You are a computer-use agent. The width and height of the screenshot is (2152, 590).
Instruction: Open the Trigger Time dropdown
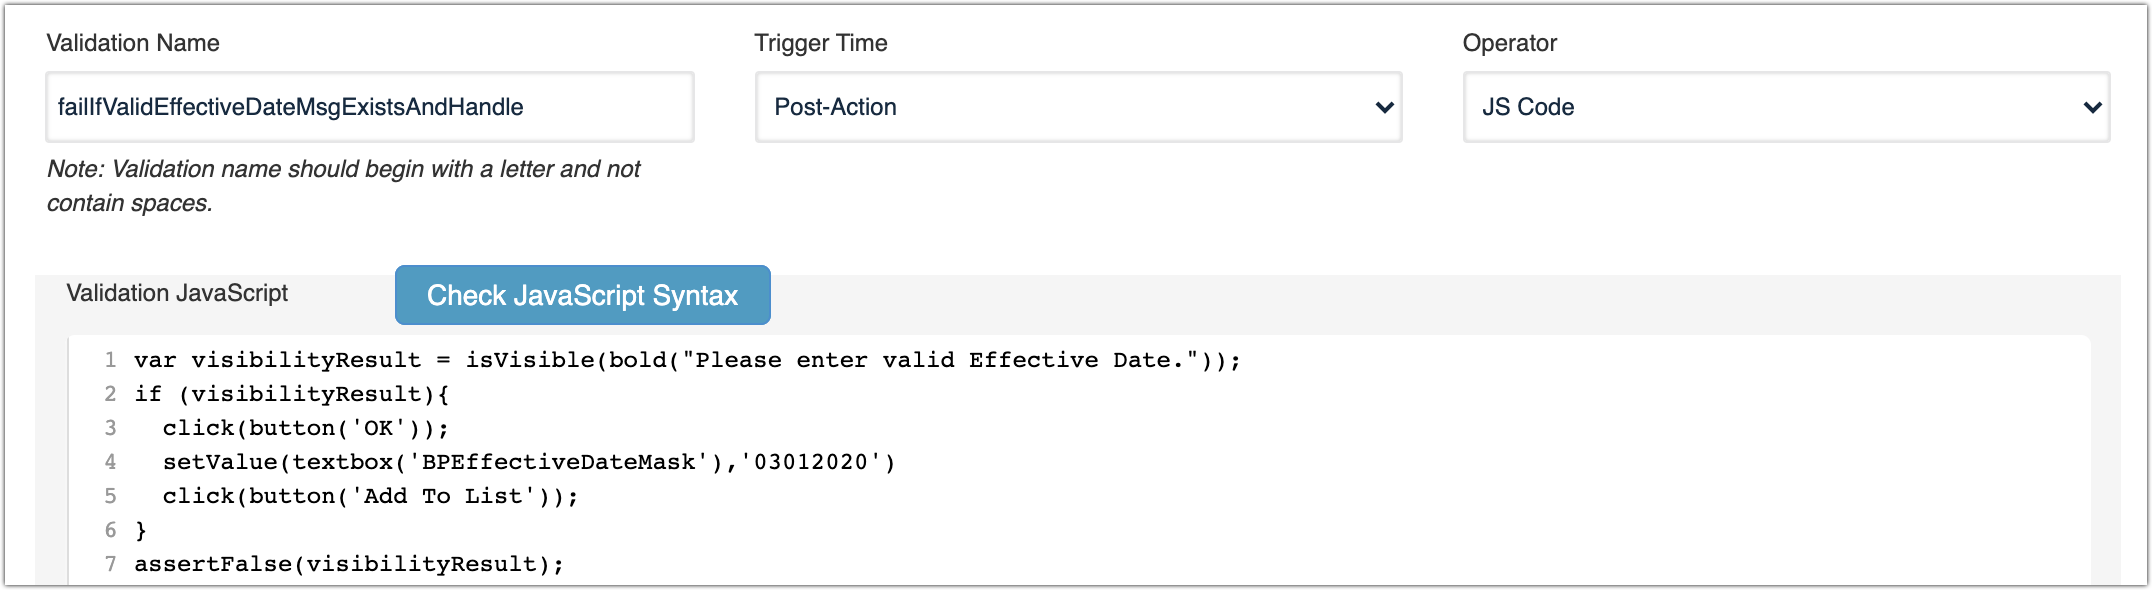[x=1077, y=107]
